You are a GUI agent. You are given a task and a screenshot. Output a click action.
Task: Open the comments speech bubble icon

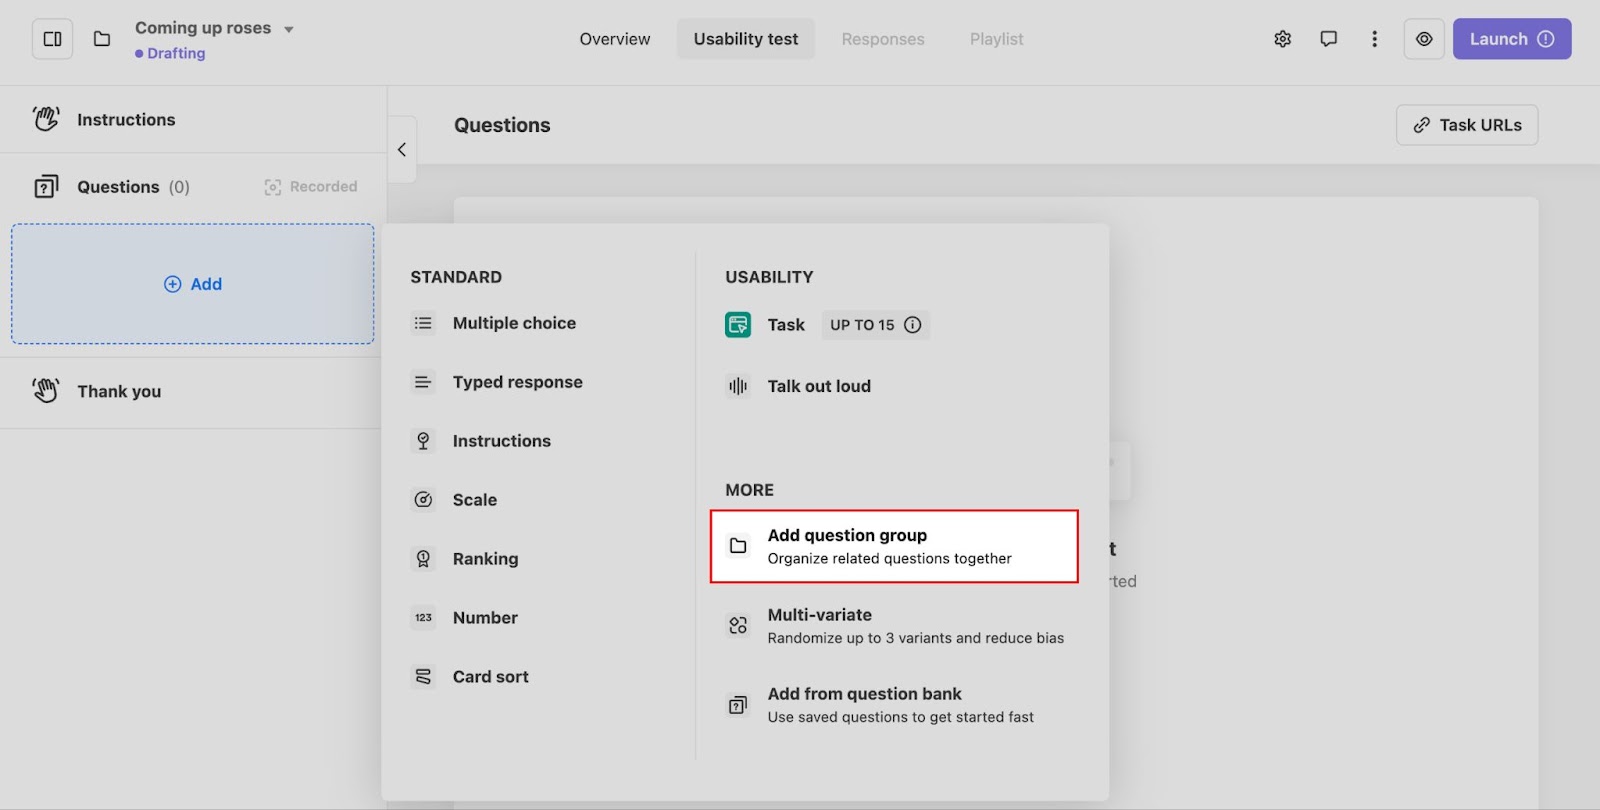tap(1328, 39)
